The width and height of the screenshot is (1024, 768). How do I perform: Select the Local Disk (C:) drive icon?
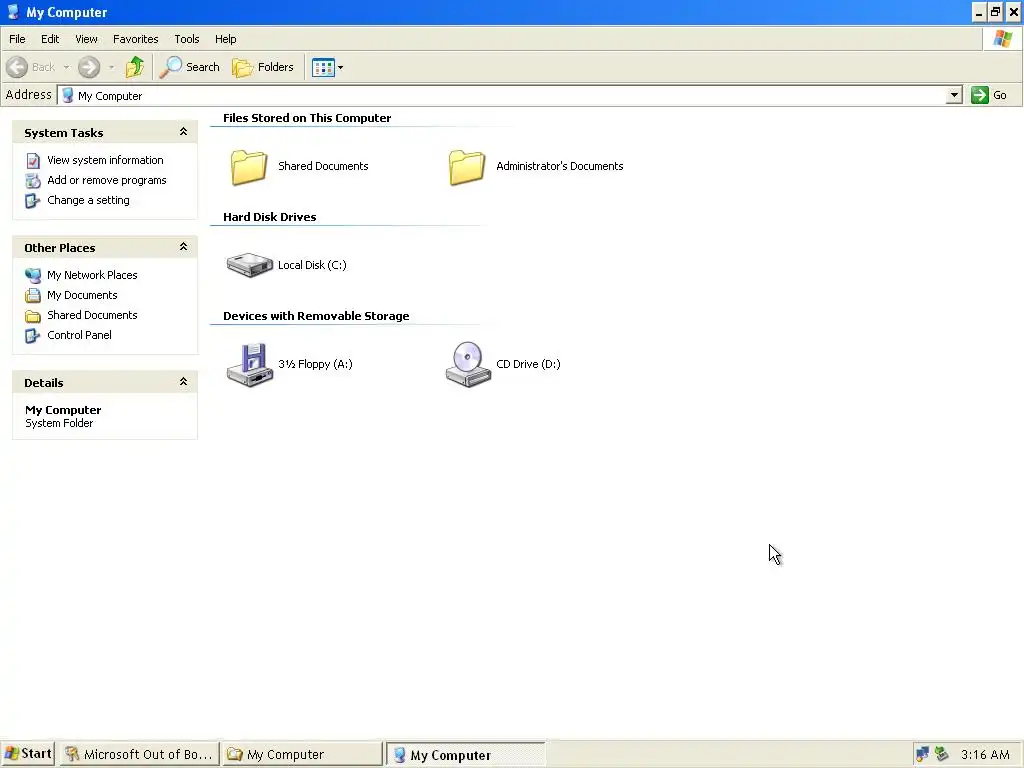pos(249,265)
